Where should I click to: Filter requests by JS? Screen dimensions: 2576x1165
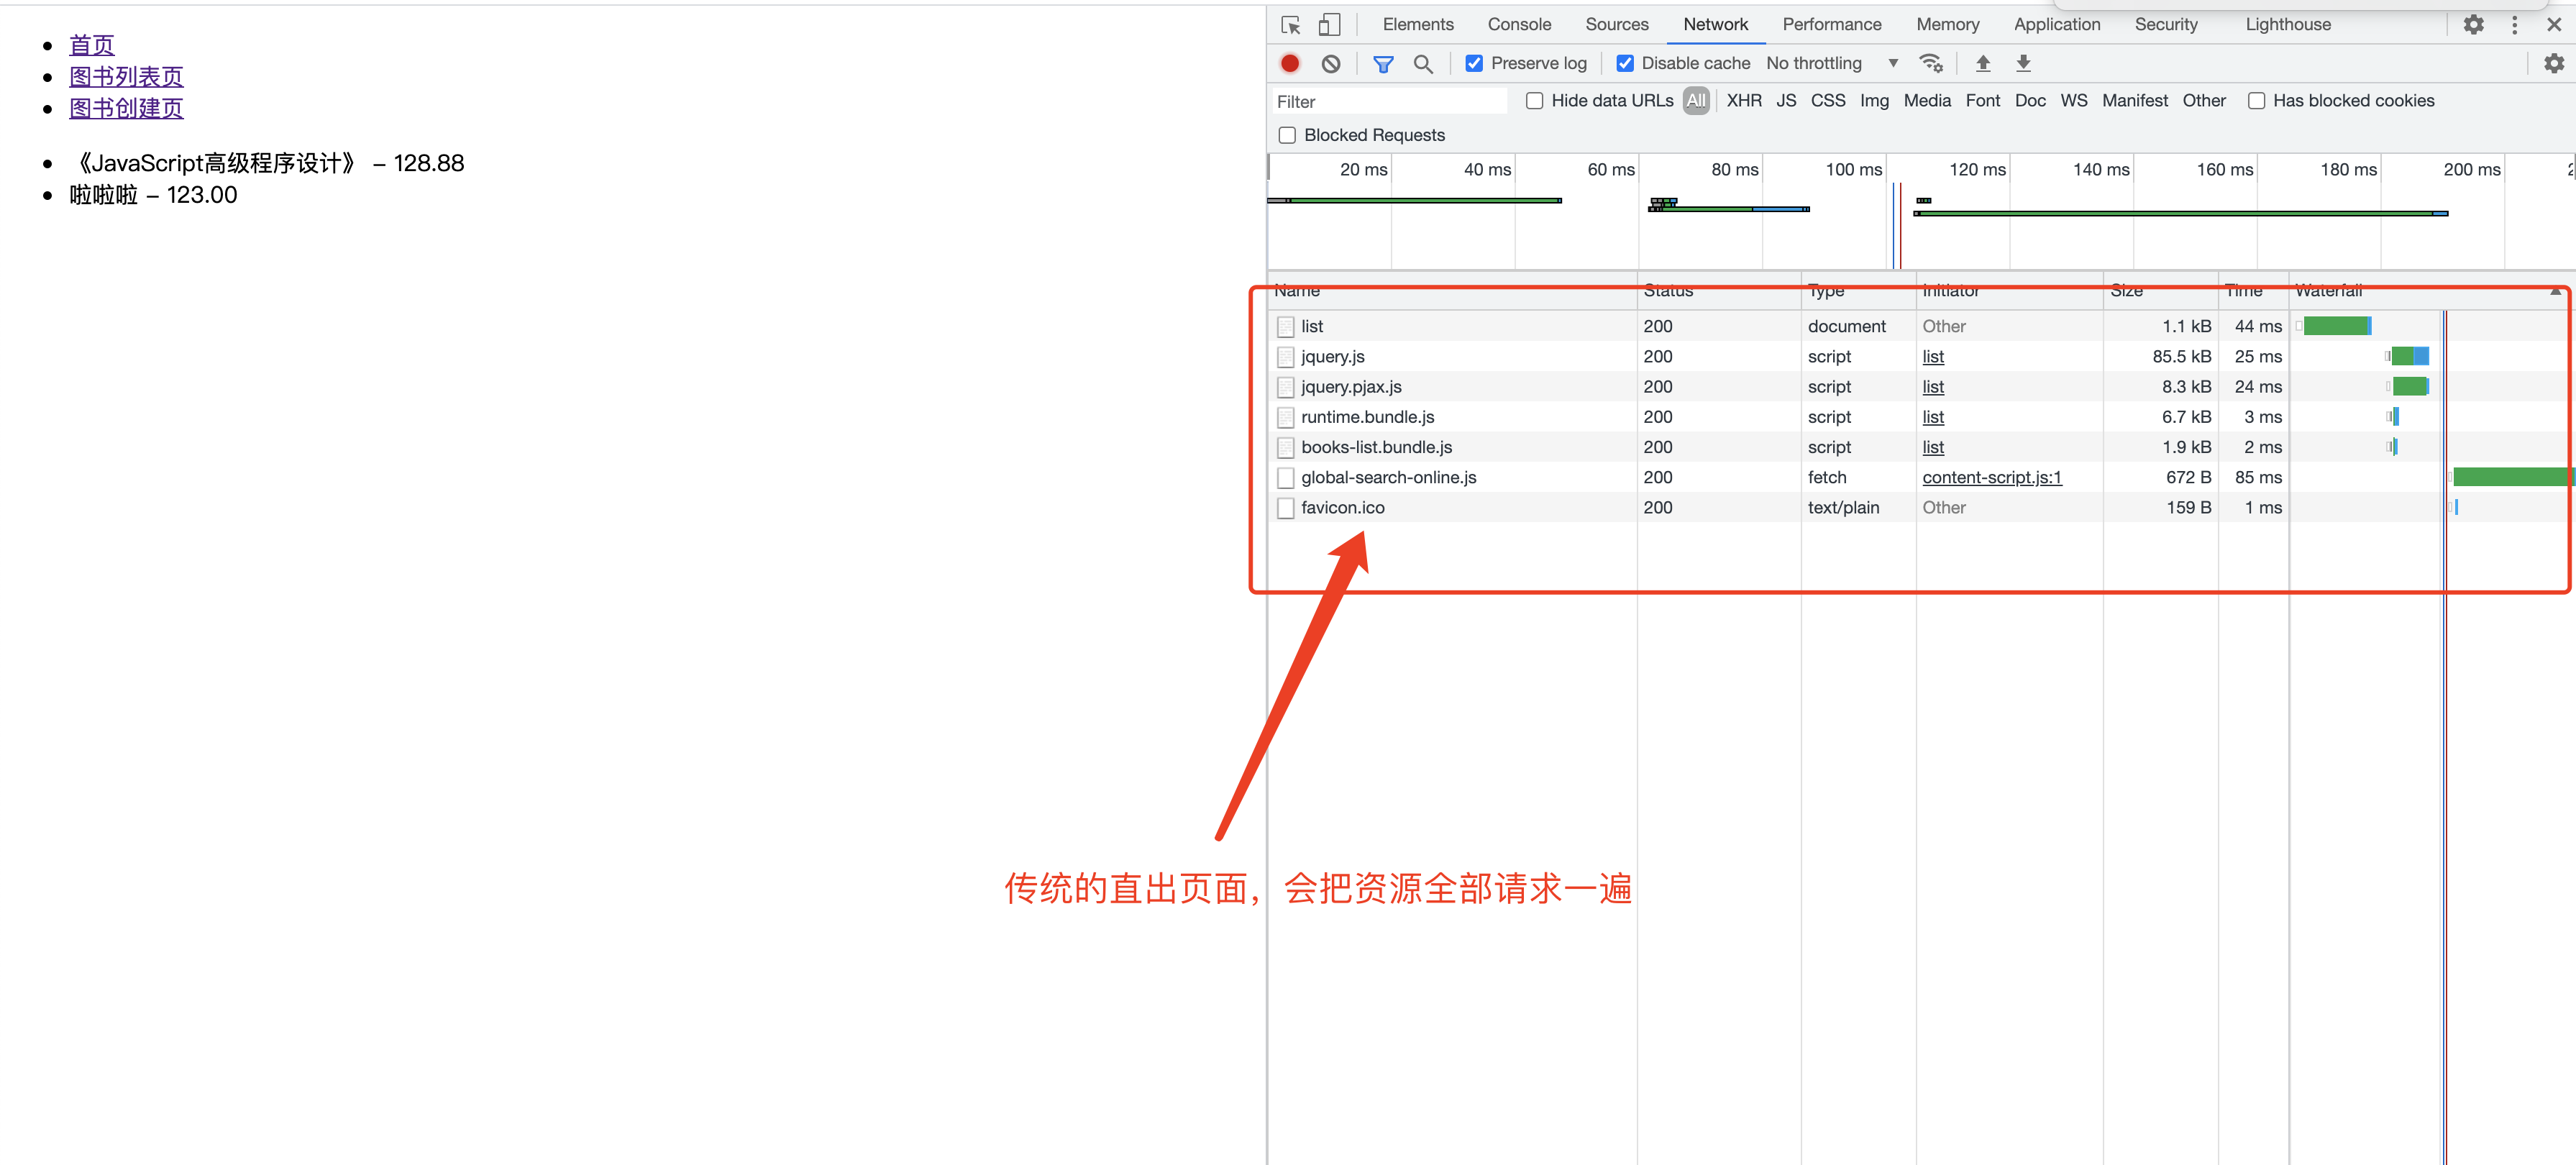(1786, 101)
